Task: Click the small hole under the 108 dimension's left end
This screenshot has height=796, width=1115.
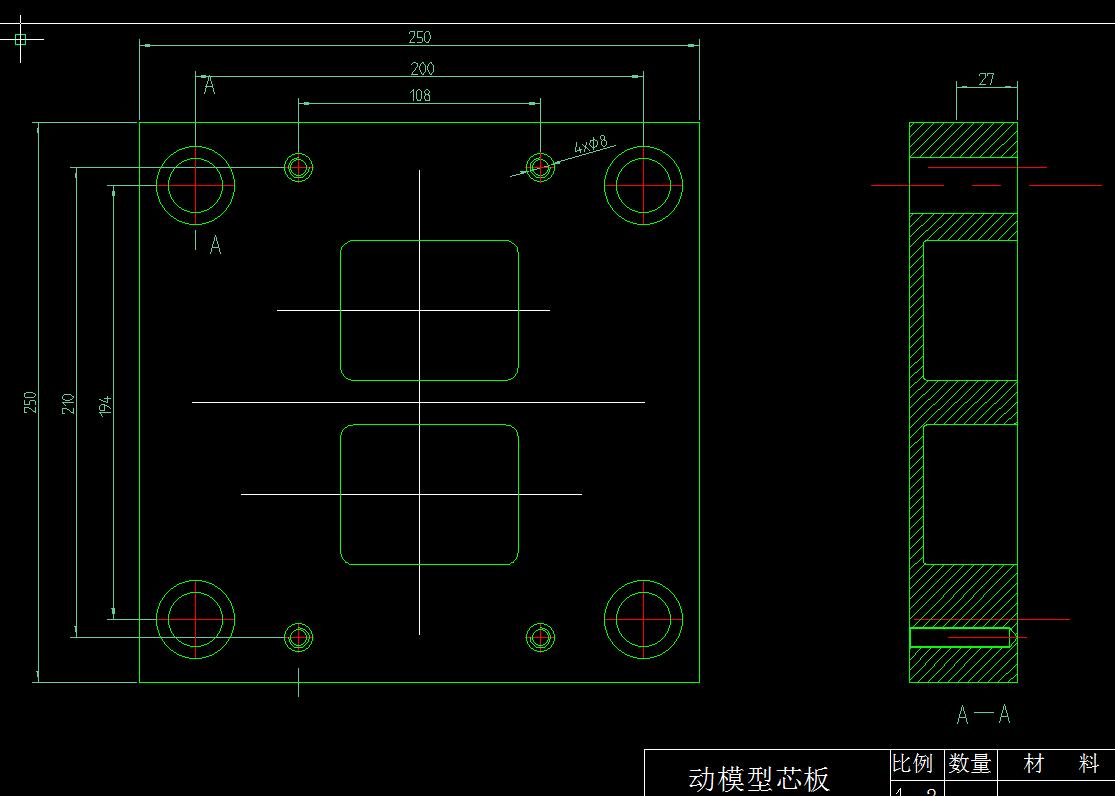Action: click(299, 167)
